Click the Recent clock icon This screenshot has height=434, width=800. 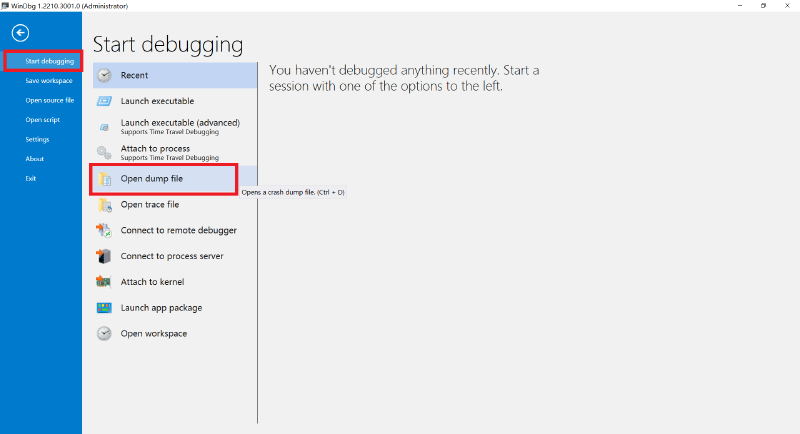point(104,75)
